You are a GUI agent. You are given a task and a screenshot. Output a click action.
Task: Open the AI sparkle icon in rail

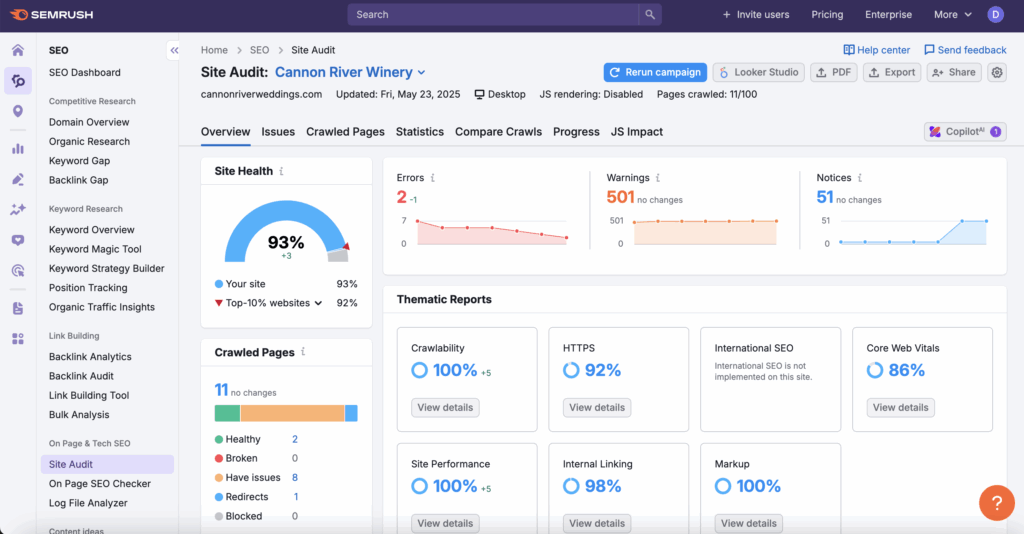coord(18,210)
